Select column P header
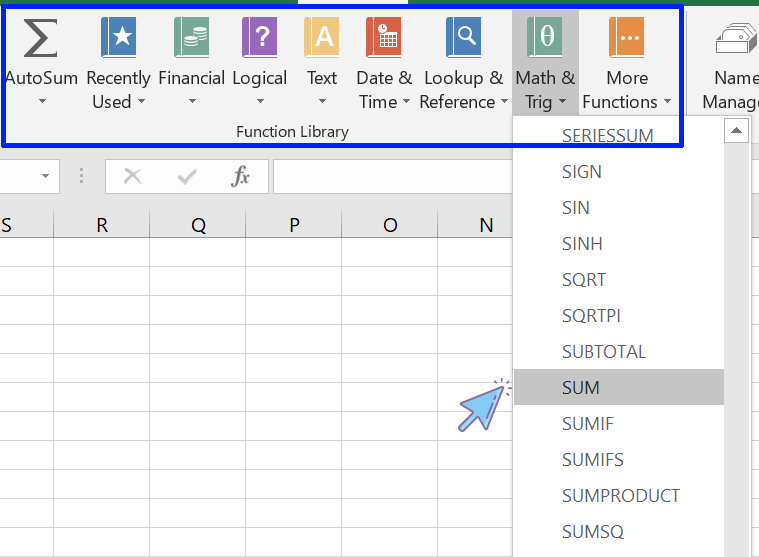This screenshot has height=557, width=759. (294, 225)
